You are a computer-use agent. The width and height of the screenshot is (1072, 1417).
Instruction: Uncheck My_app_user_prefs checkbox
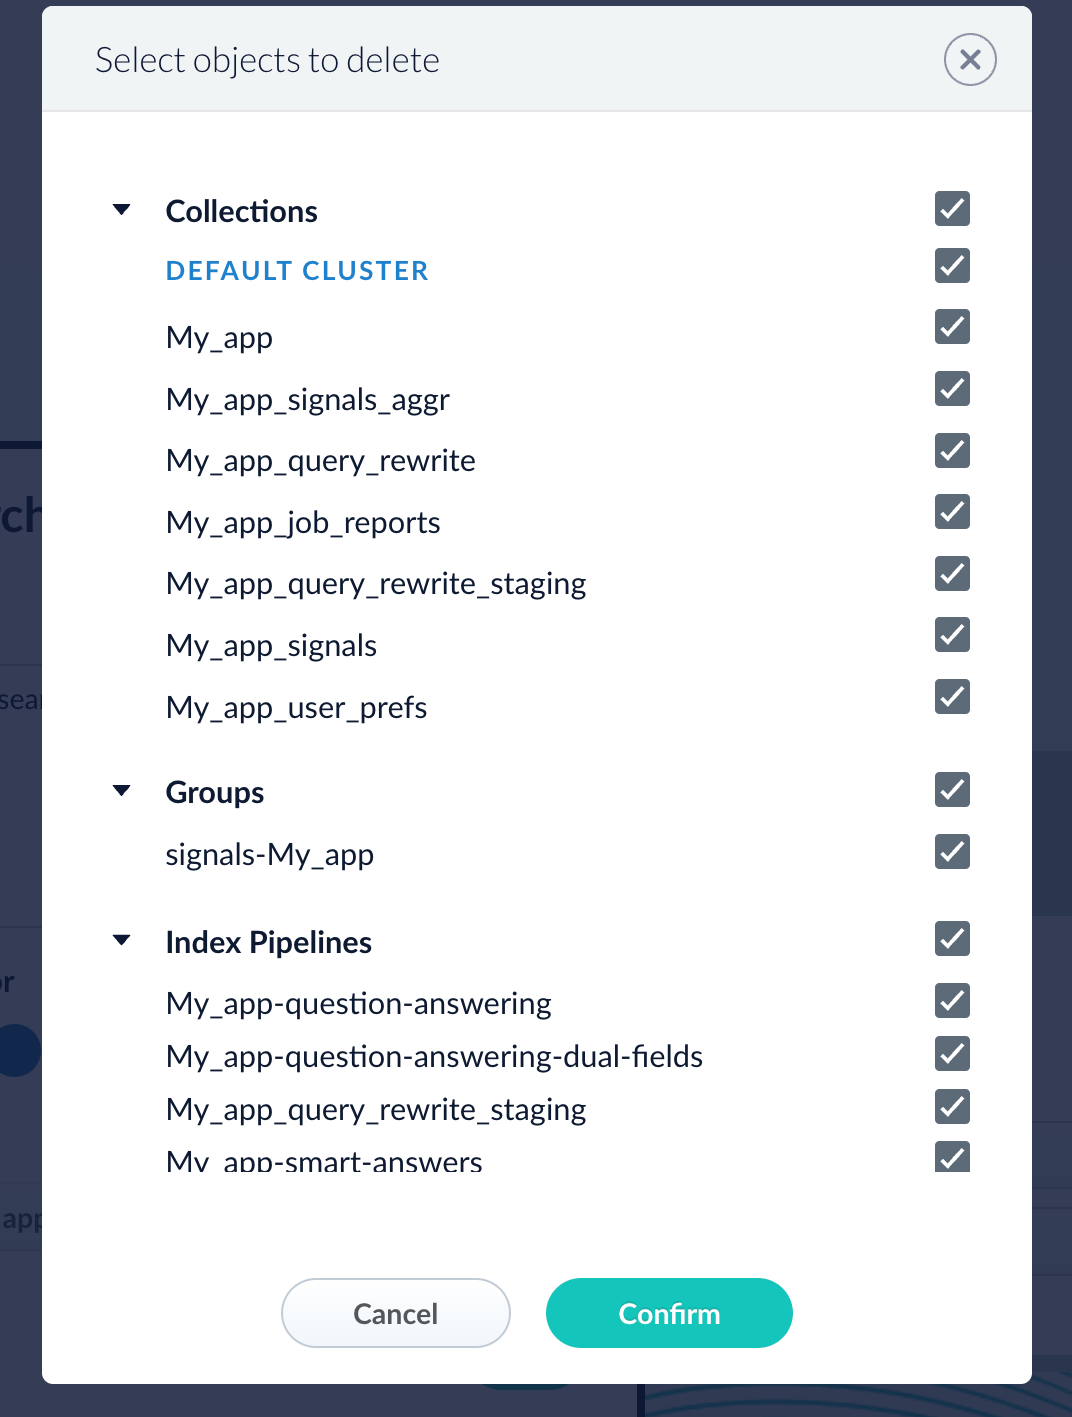point(952,697)
